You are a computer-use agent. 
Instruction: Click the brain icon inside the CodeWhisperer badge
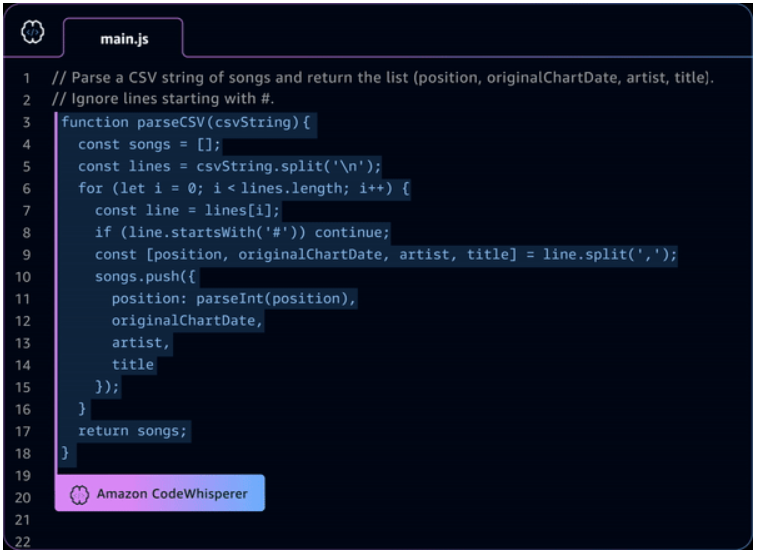79,494
